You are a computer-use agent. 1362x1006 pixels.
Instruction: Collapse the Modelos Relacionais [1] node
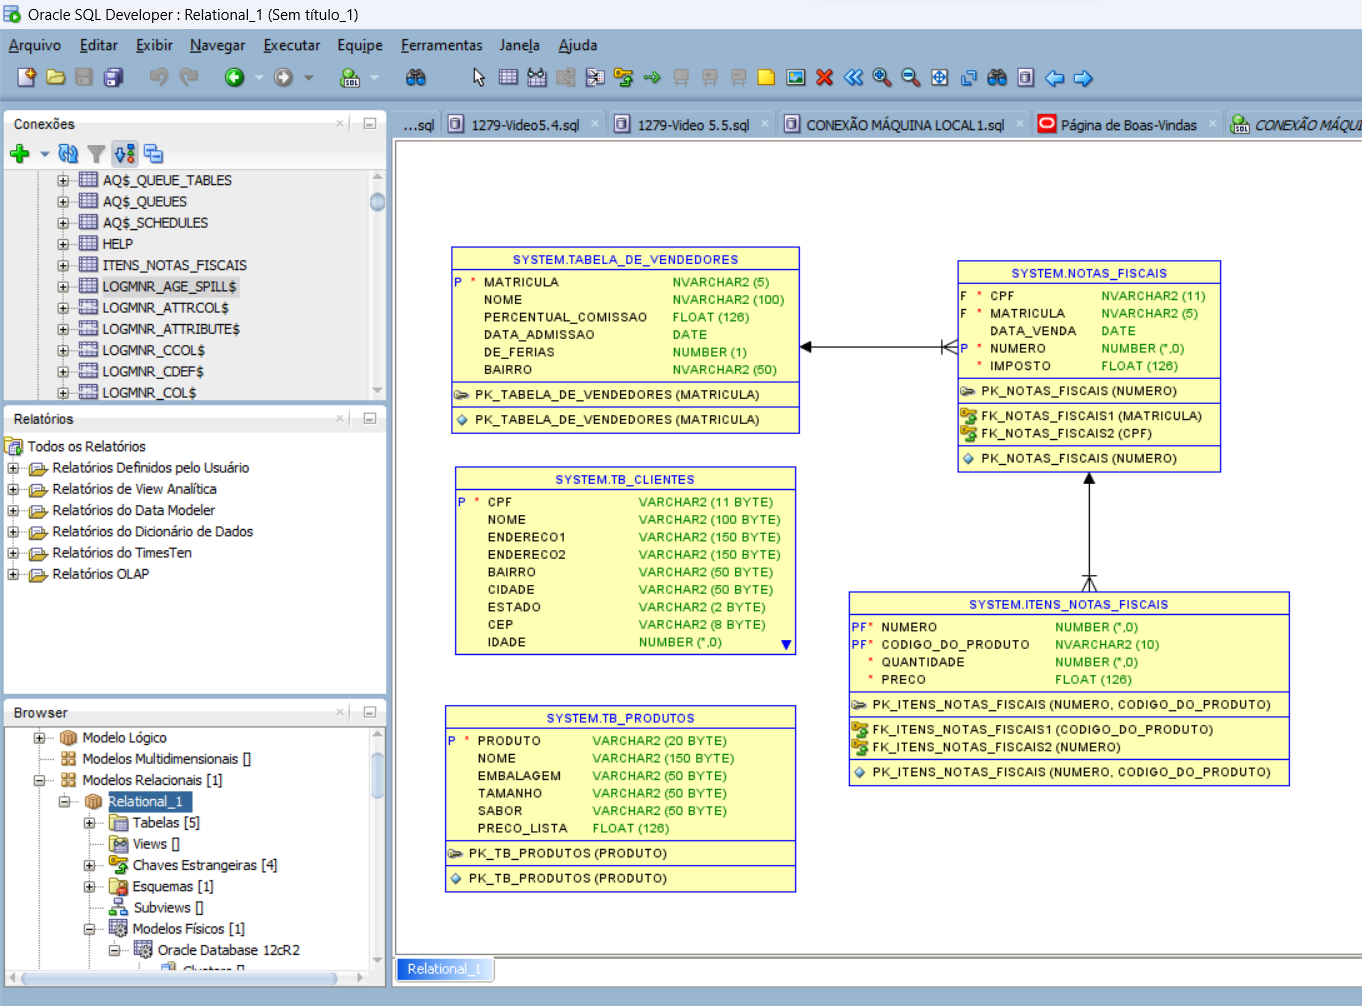pos(39,780)
